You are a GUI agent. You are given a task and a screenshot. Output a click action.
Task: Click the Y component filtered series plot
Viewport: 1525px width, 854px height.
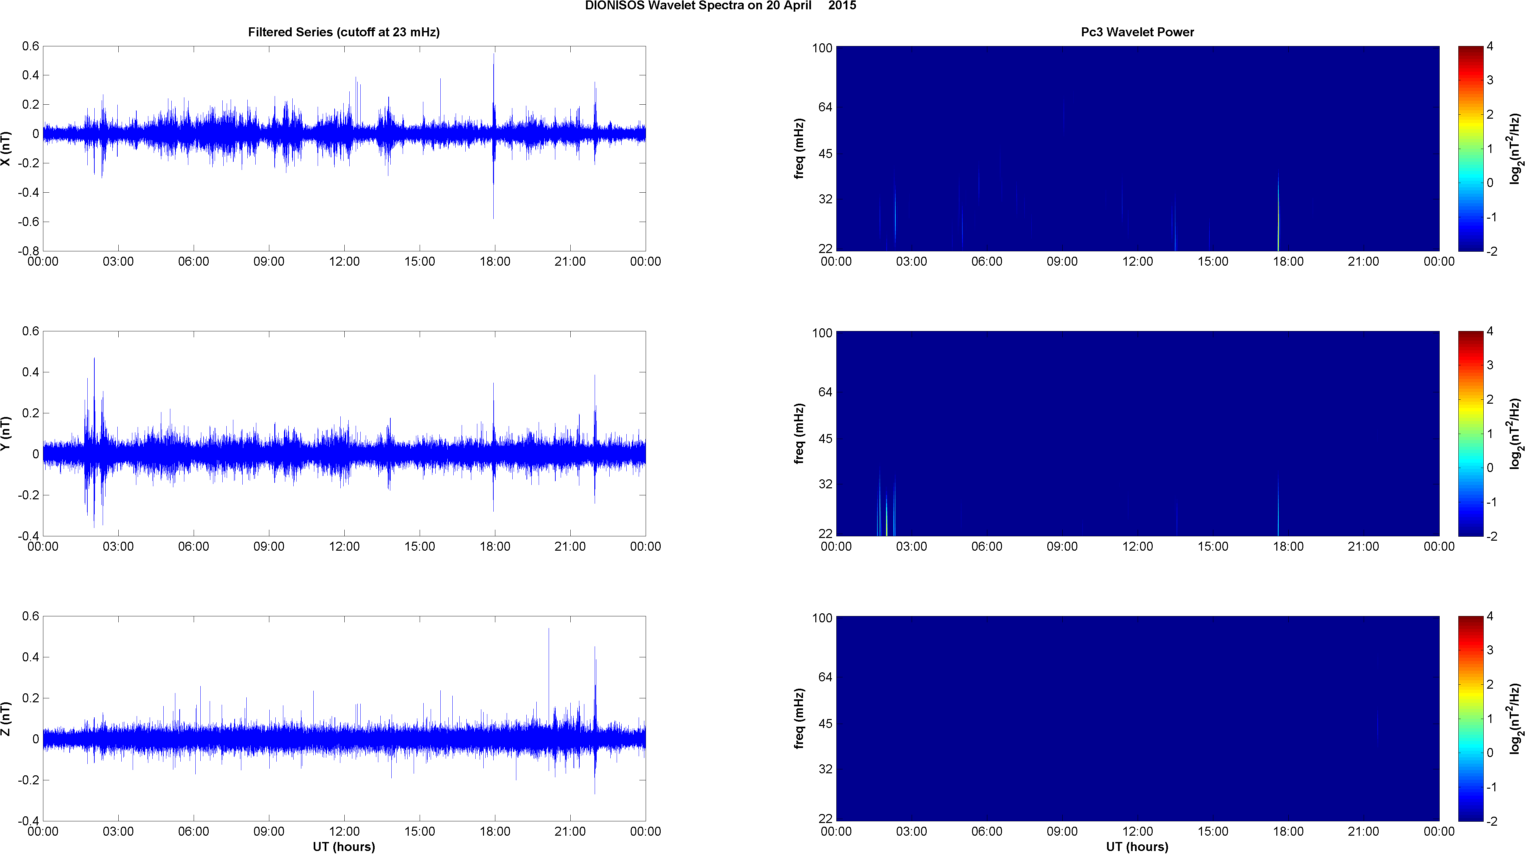point(344,433)
